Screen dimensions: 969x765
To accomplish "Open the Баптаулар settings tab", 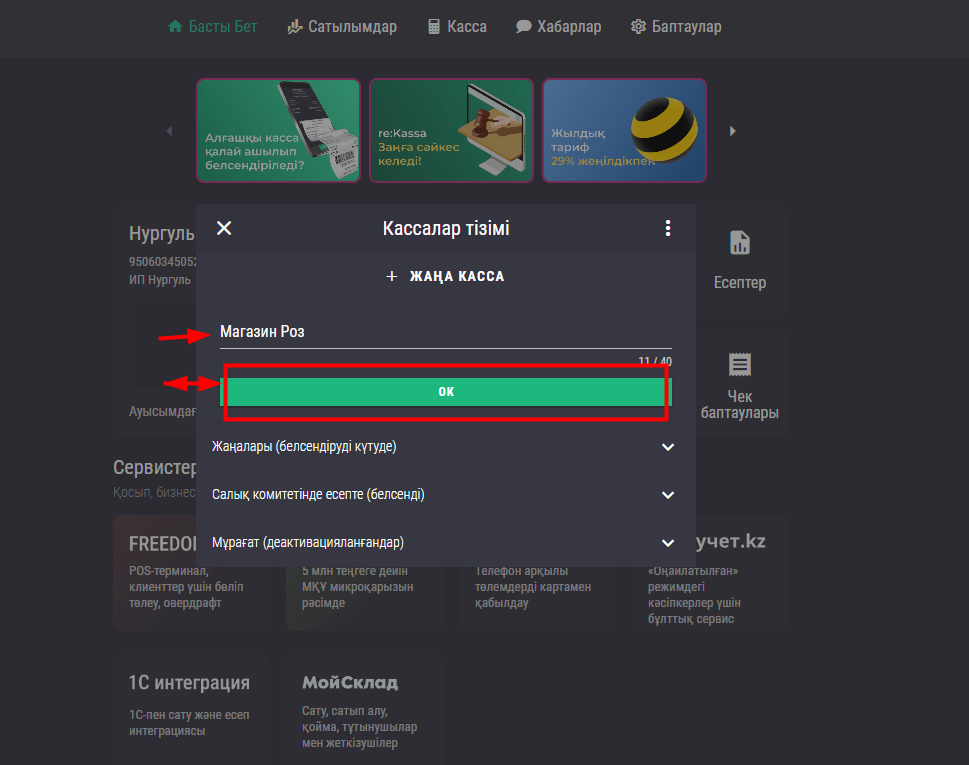I will coord(676,27).
